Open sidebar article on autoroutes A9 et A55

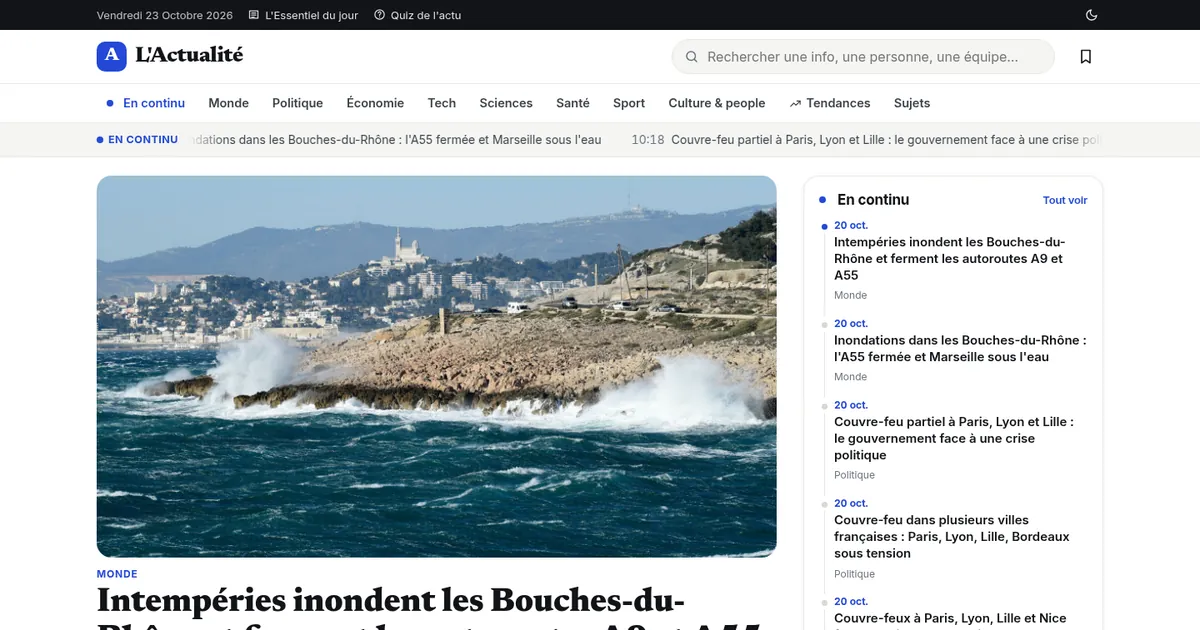click(x=948, y=258)
